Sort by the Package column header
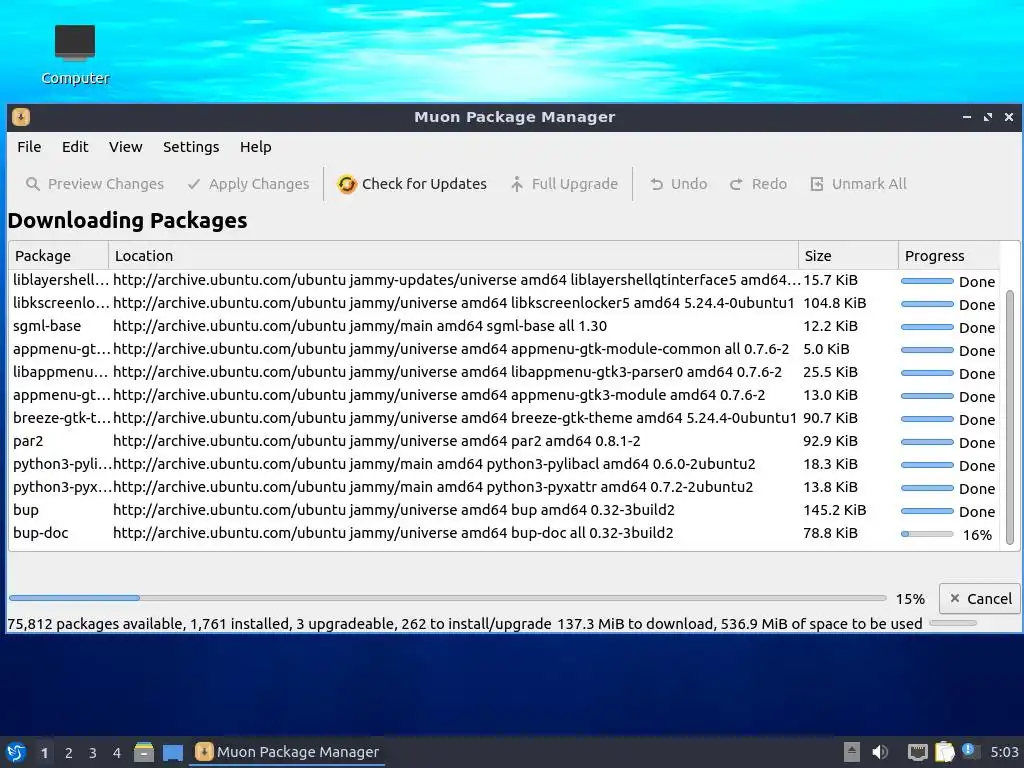Image resolution: width=1024 pixels, height=768 pixels. pyautogui.click(x=58, y=255)
